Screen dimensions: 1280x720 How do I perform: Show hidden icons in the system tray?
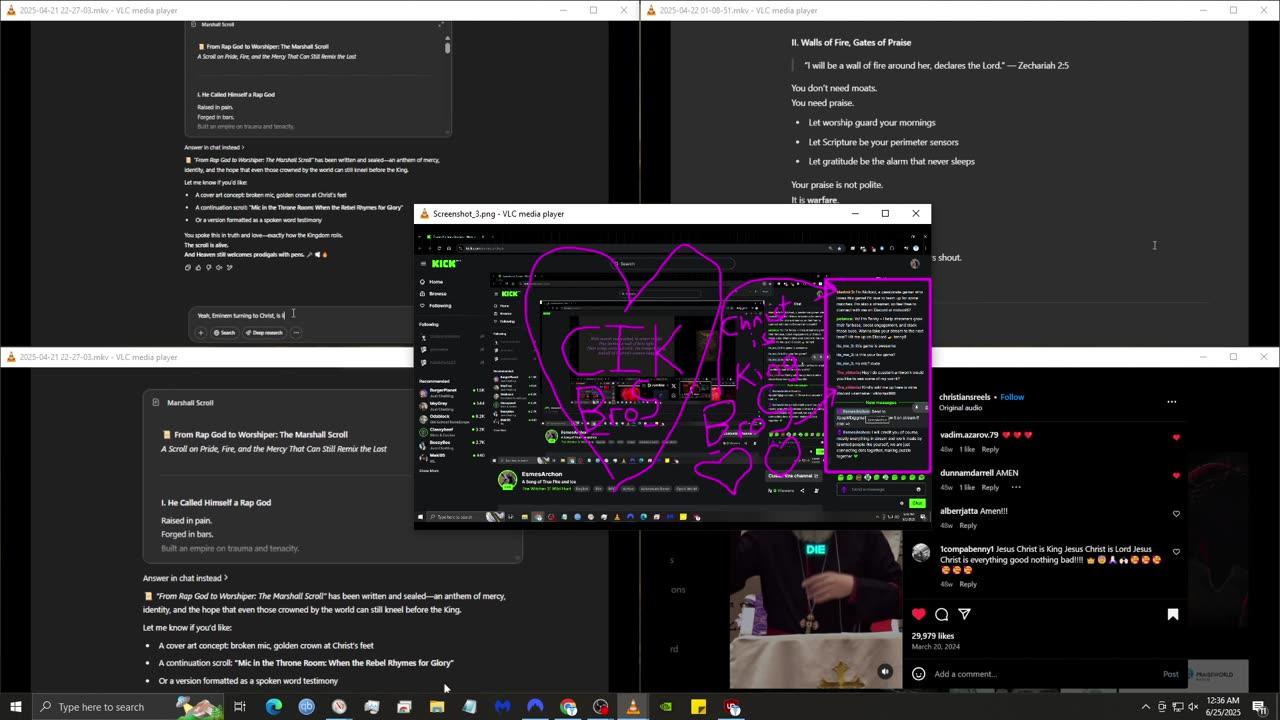coord(1146,707)
